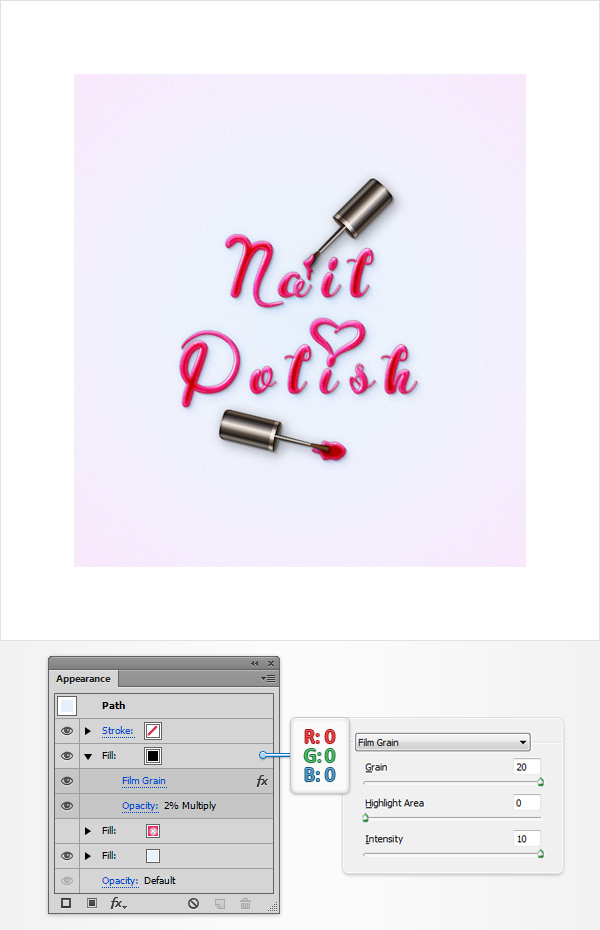
Task: Click Add New Fill icon in panel footer
Action: click(92, 903)
